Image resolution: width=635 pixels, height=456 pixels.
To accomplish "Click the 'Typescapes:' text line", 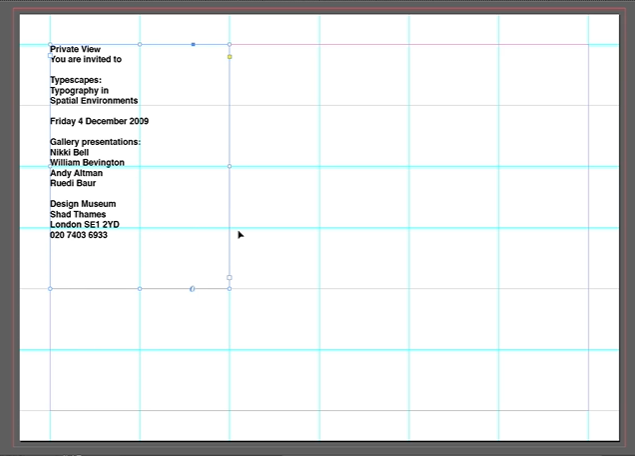I will (x=76, y=80).
